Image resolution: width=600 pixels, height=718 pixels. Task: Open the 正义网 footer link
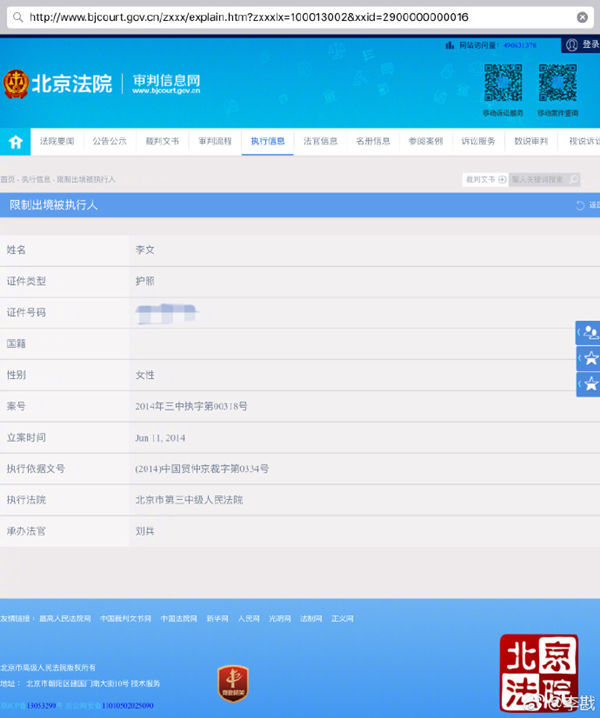(342, 619)
